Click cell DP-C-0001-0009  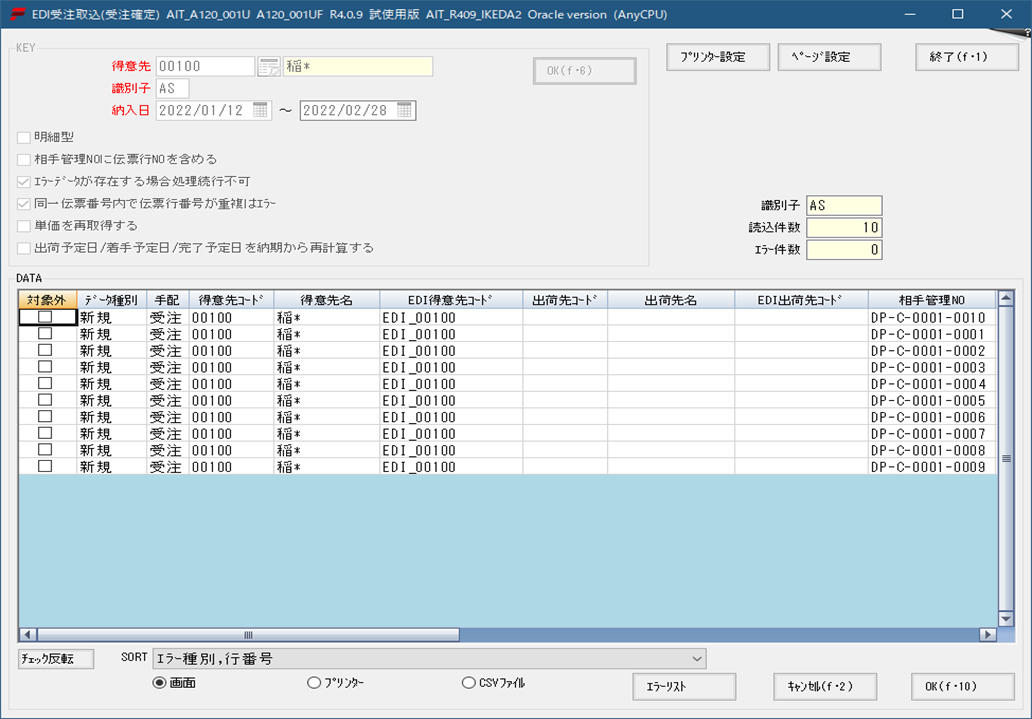click(x=932, y=467)
